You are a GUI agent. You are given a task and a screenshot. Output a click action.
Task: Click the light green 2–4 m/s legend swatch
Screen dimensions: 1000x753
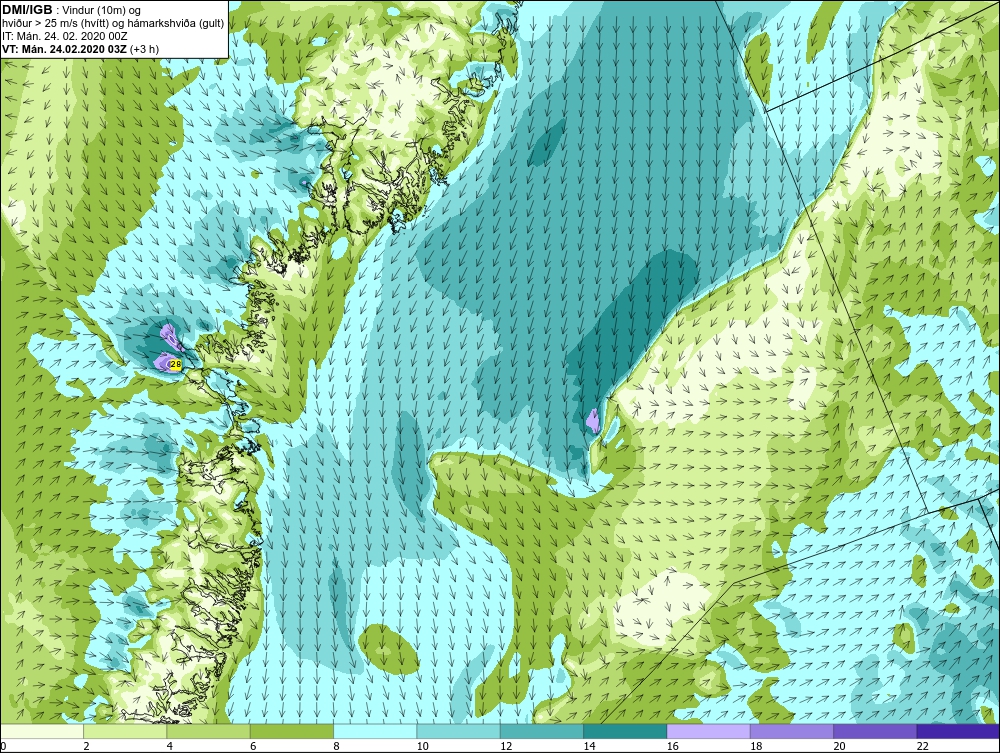pos(125,731)
